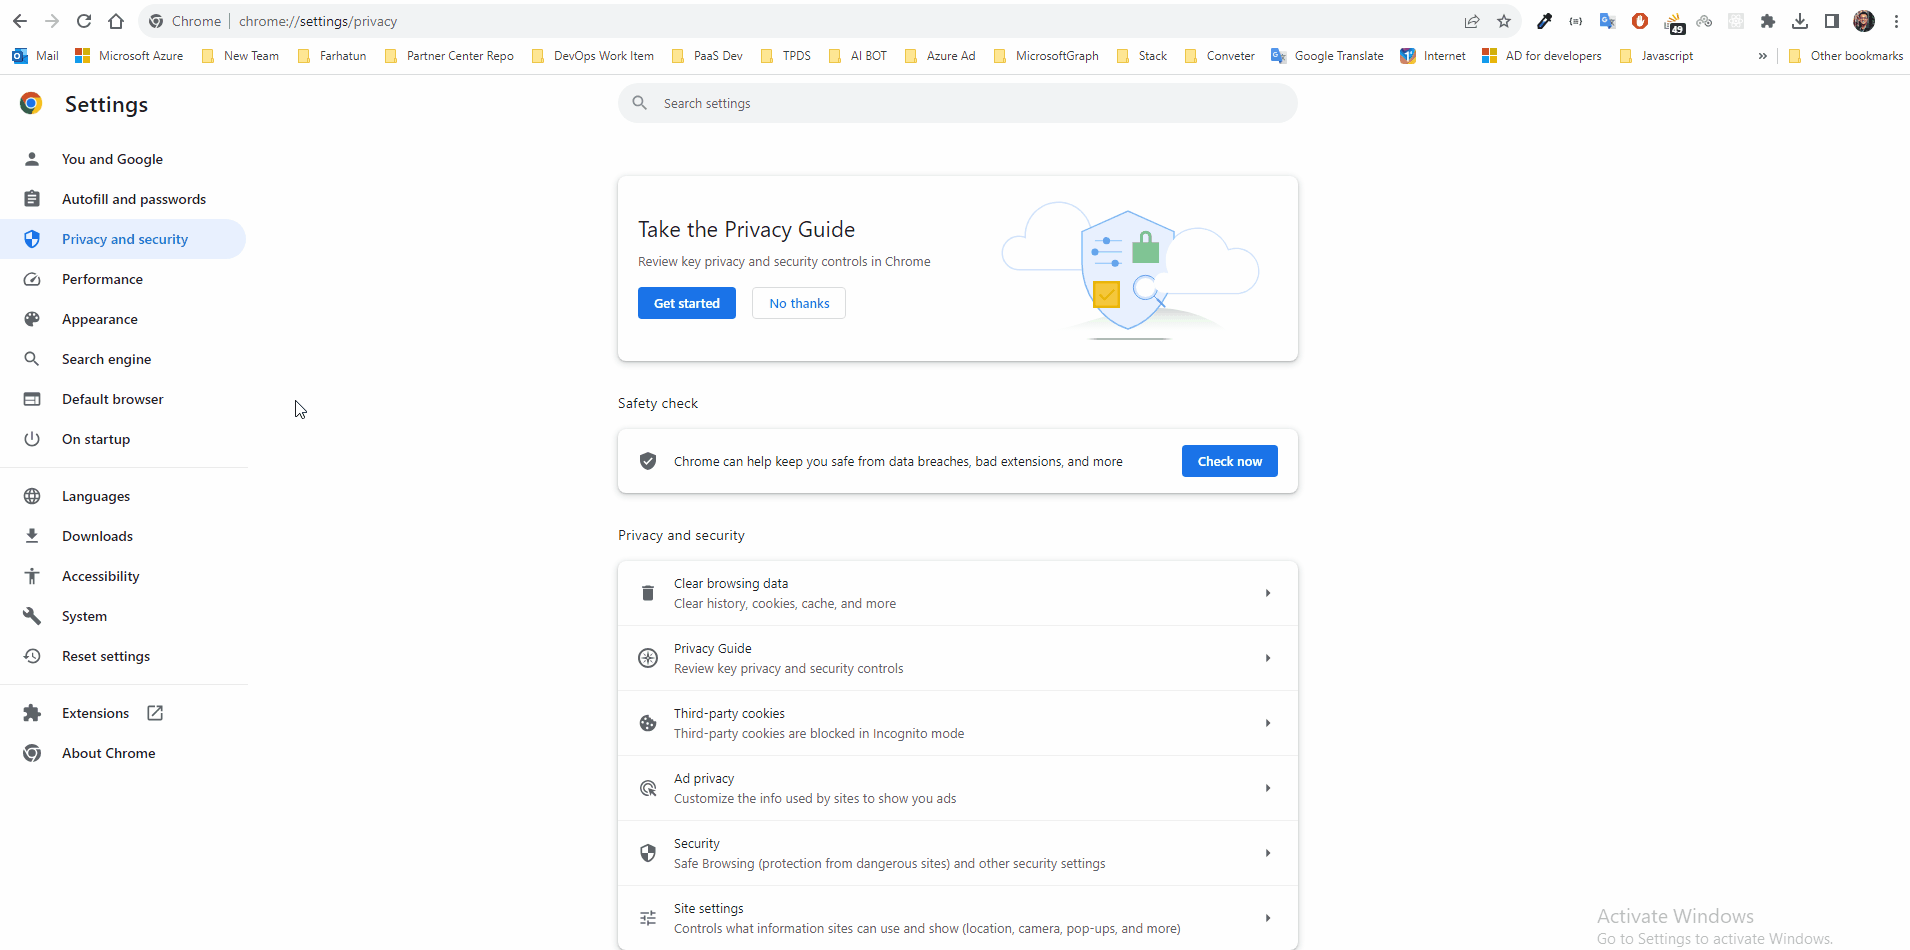Click the clipboard icon for Autofill
Image resolution: width=1910 pixels, height=950 pixels.
(32, 199)
